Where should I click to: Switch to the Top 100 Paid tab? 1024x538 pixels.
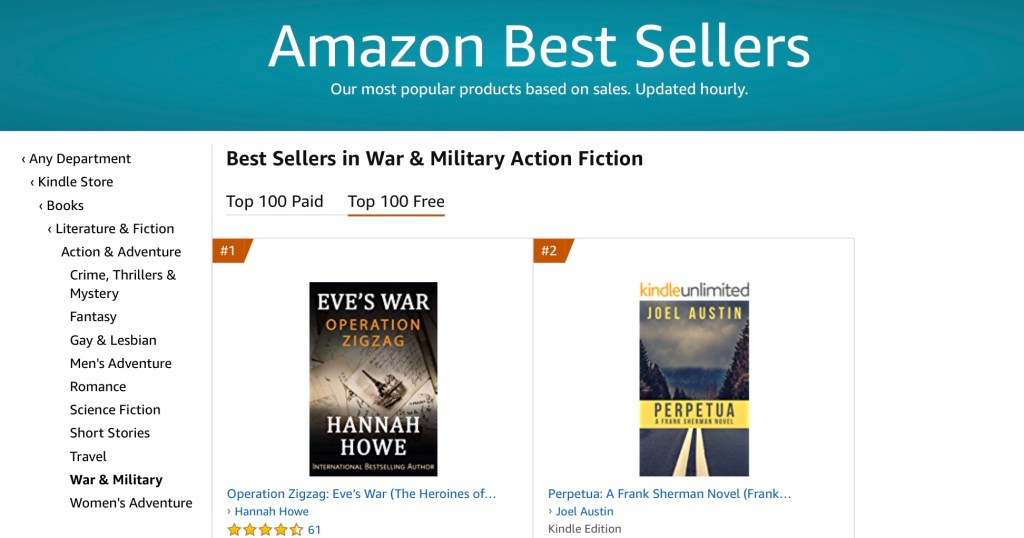click(275, 202)
